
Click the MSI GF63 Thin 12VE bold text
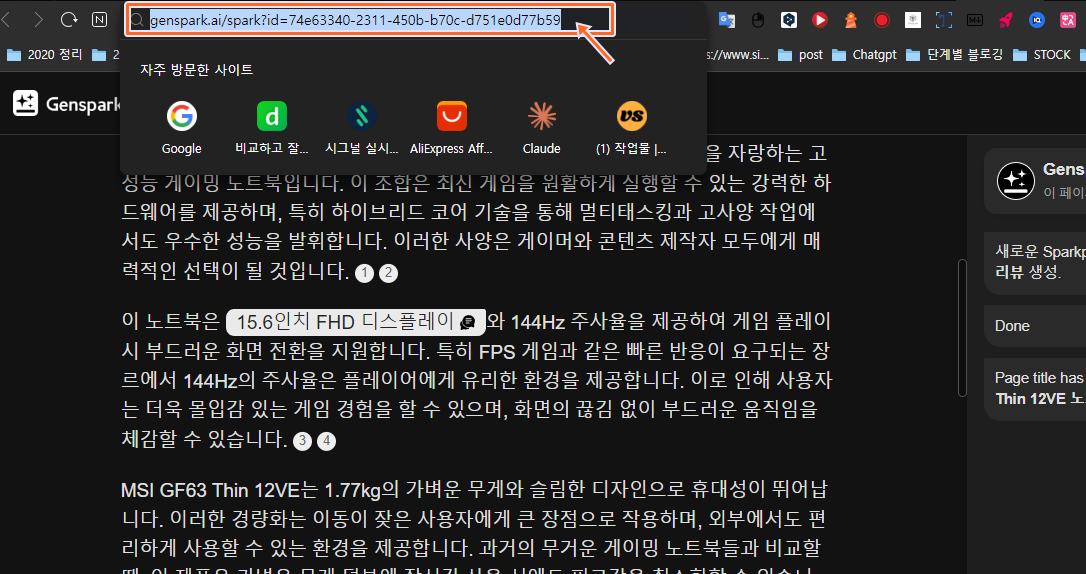pyautogui.click(x=211, y=491)
